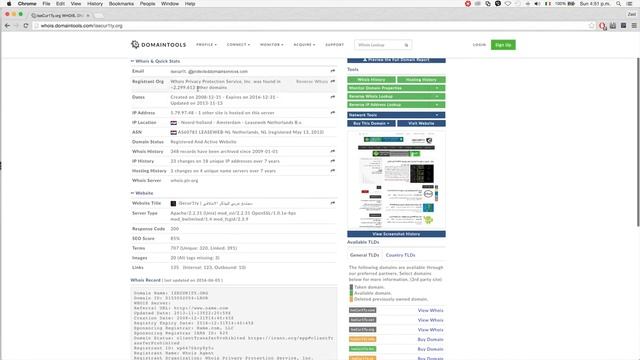Click the browser back arrow
640x360 pixels.
click(x=7, y=26)
